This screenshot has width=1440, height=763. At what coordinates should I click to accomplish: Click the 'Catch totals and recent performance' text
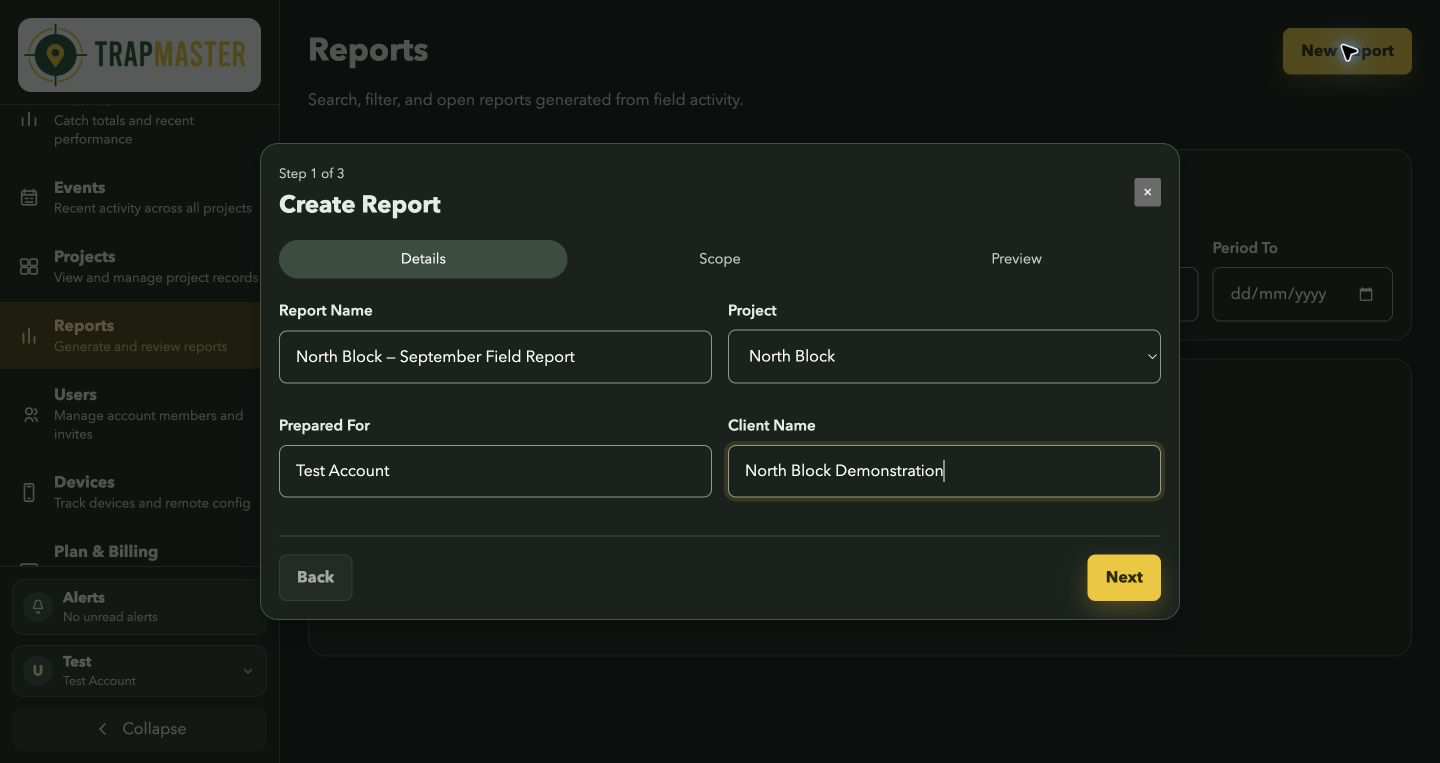click(x=124, y=130)
